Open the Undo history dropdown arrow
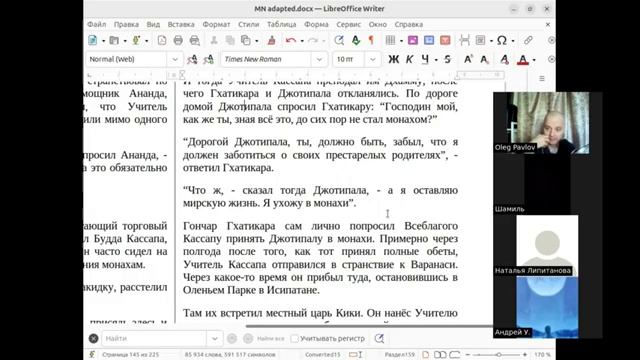Screen dimensions: 640x360 click(x=302, y=41)
